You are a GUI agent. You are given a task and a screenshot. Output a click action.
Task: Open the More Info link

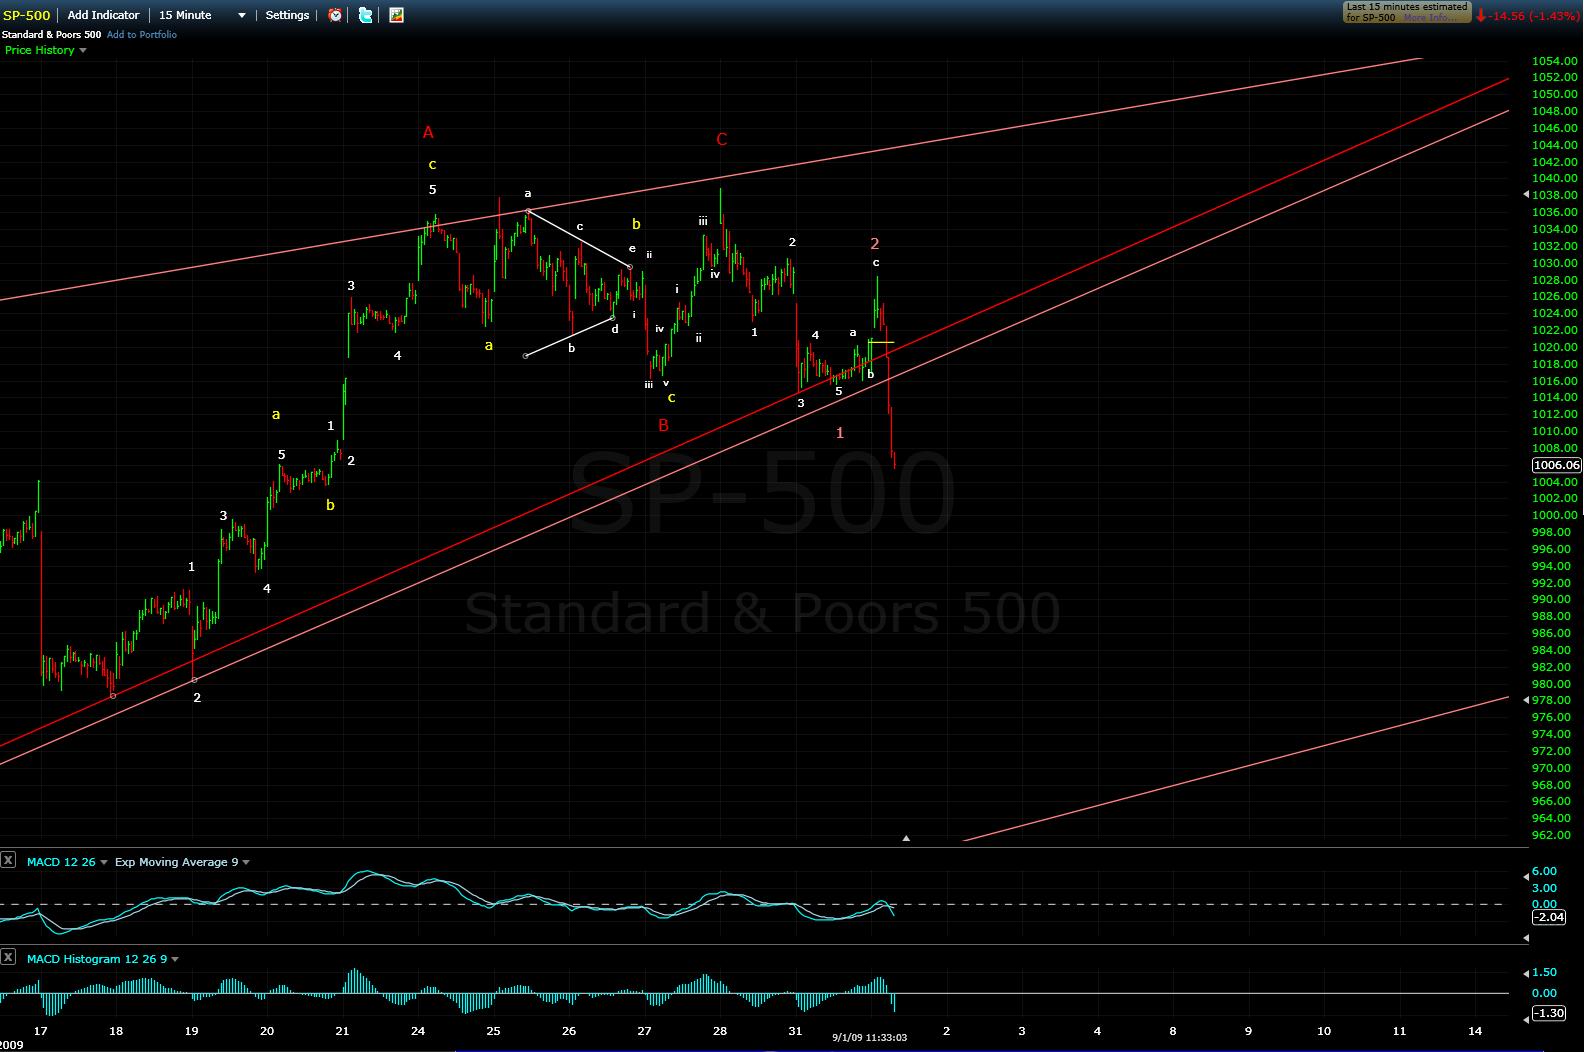tap(1428, 18)
